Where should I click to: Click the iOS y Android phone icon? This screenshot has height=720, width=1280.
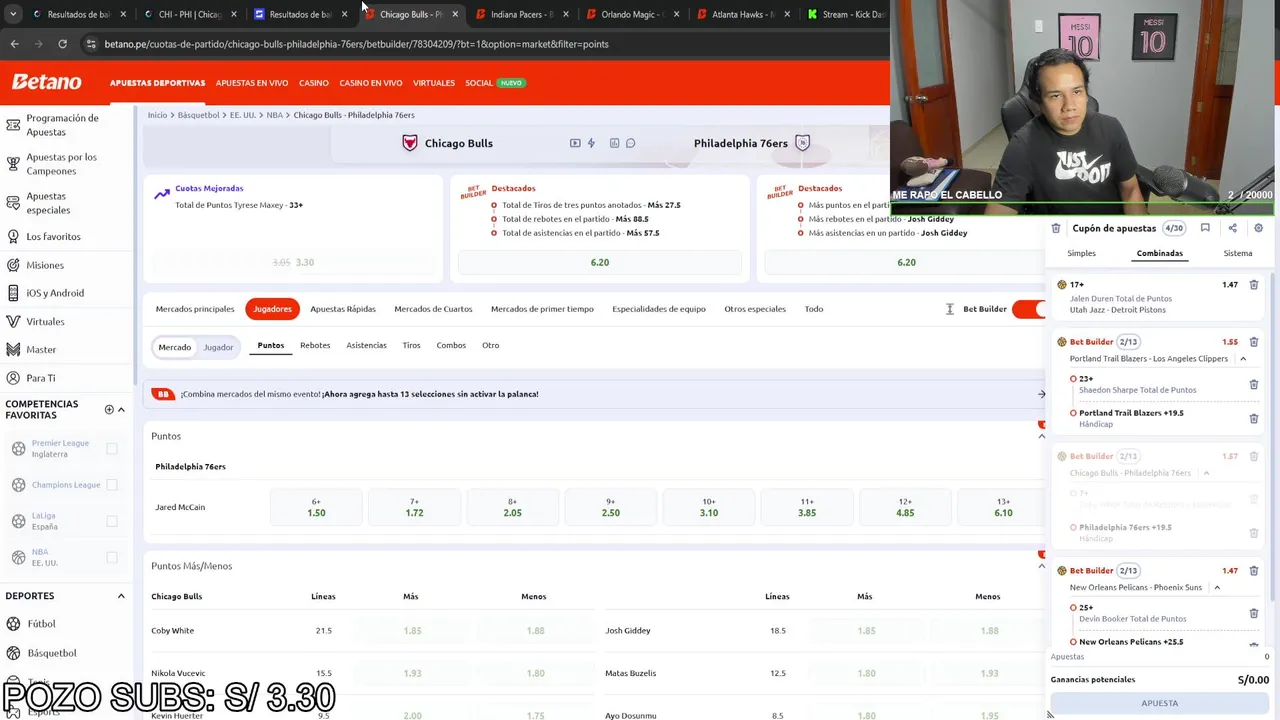click(x=13, y=293)
